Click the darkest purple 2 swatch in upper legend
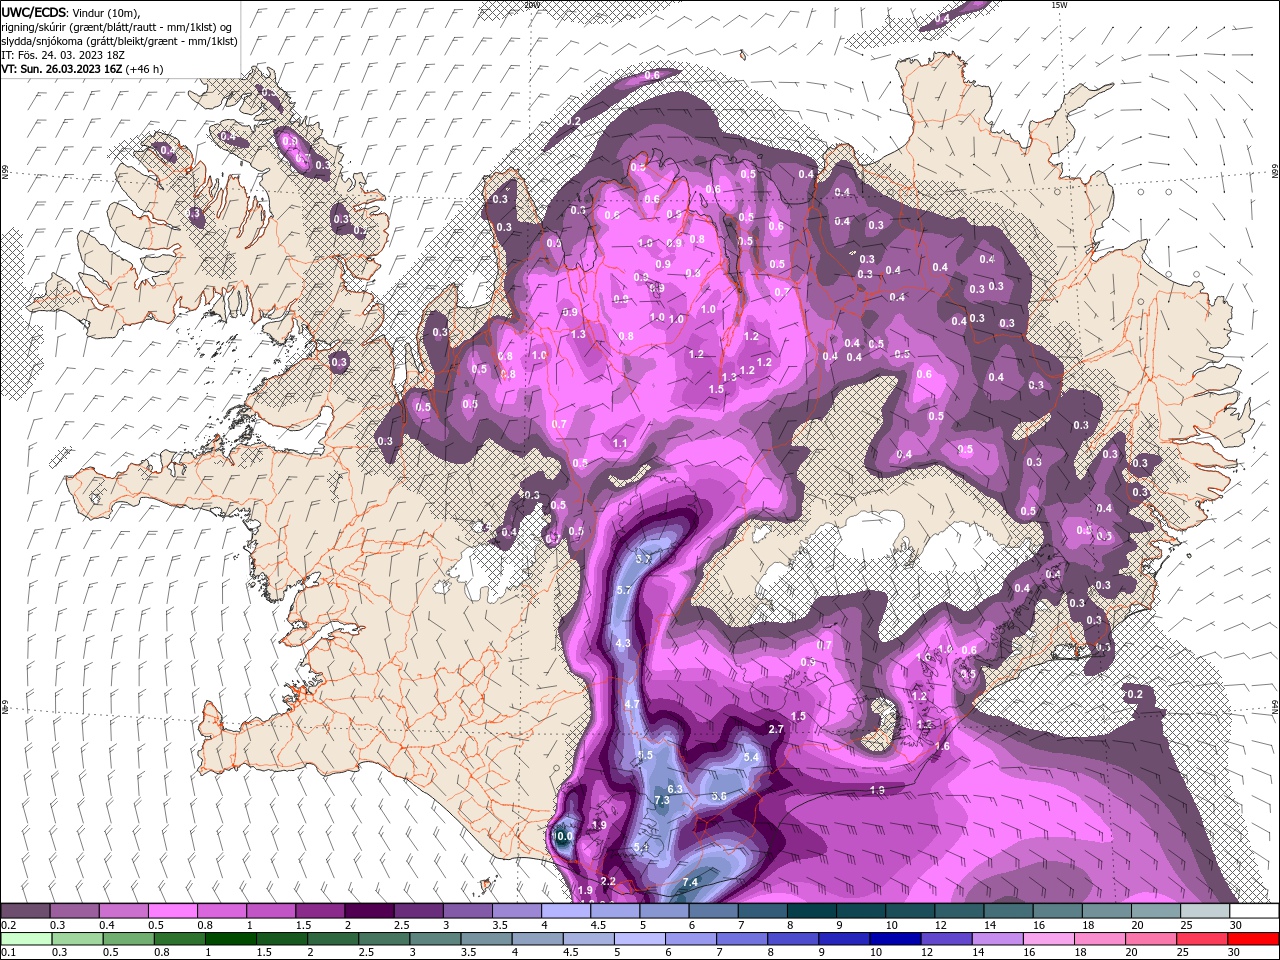The width and height of the screenshot is (1280, 960). (x=368, y=911)
